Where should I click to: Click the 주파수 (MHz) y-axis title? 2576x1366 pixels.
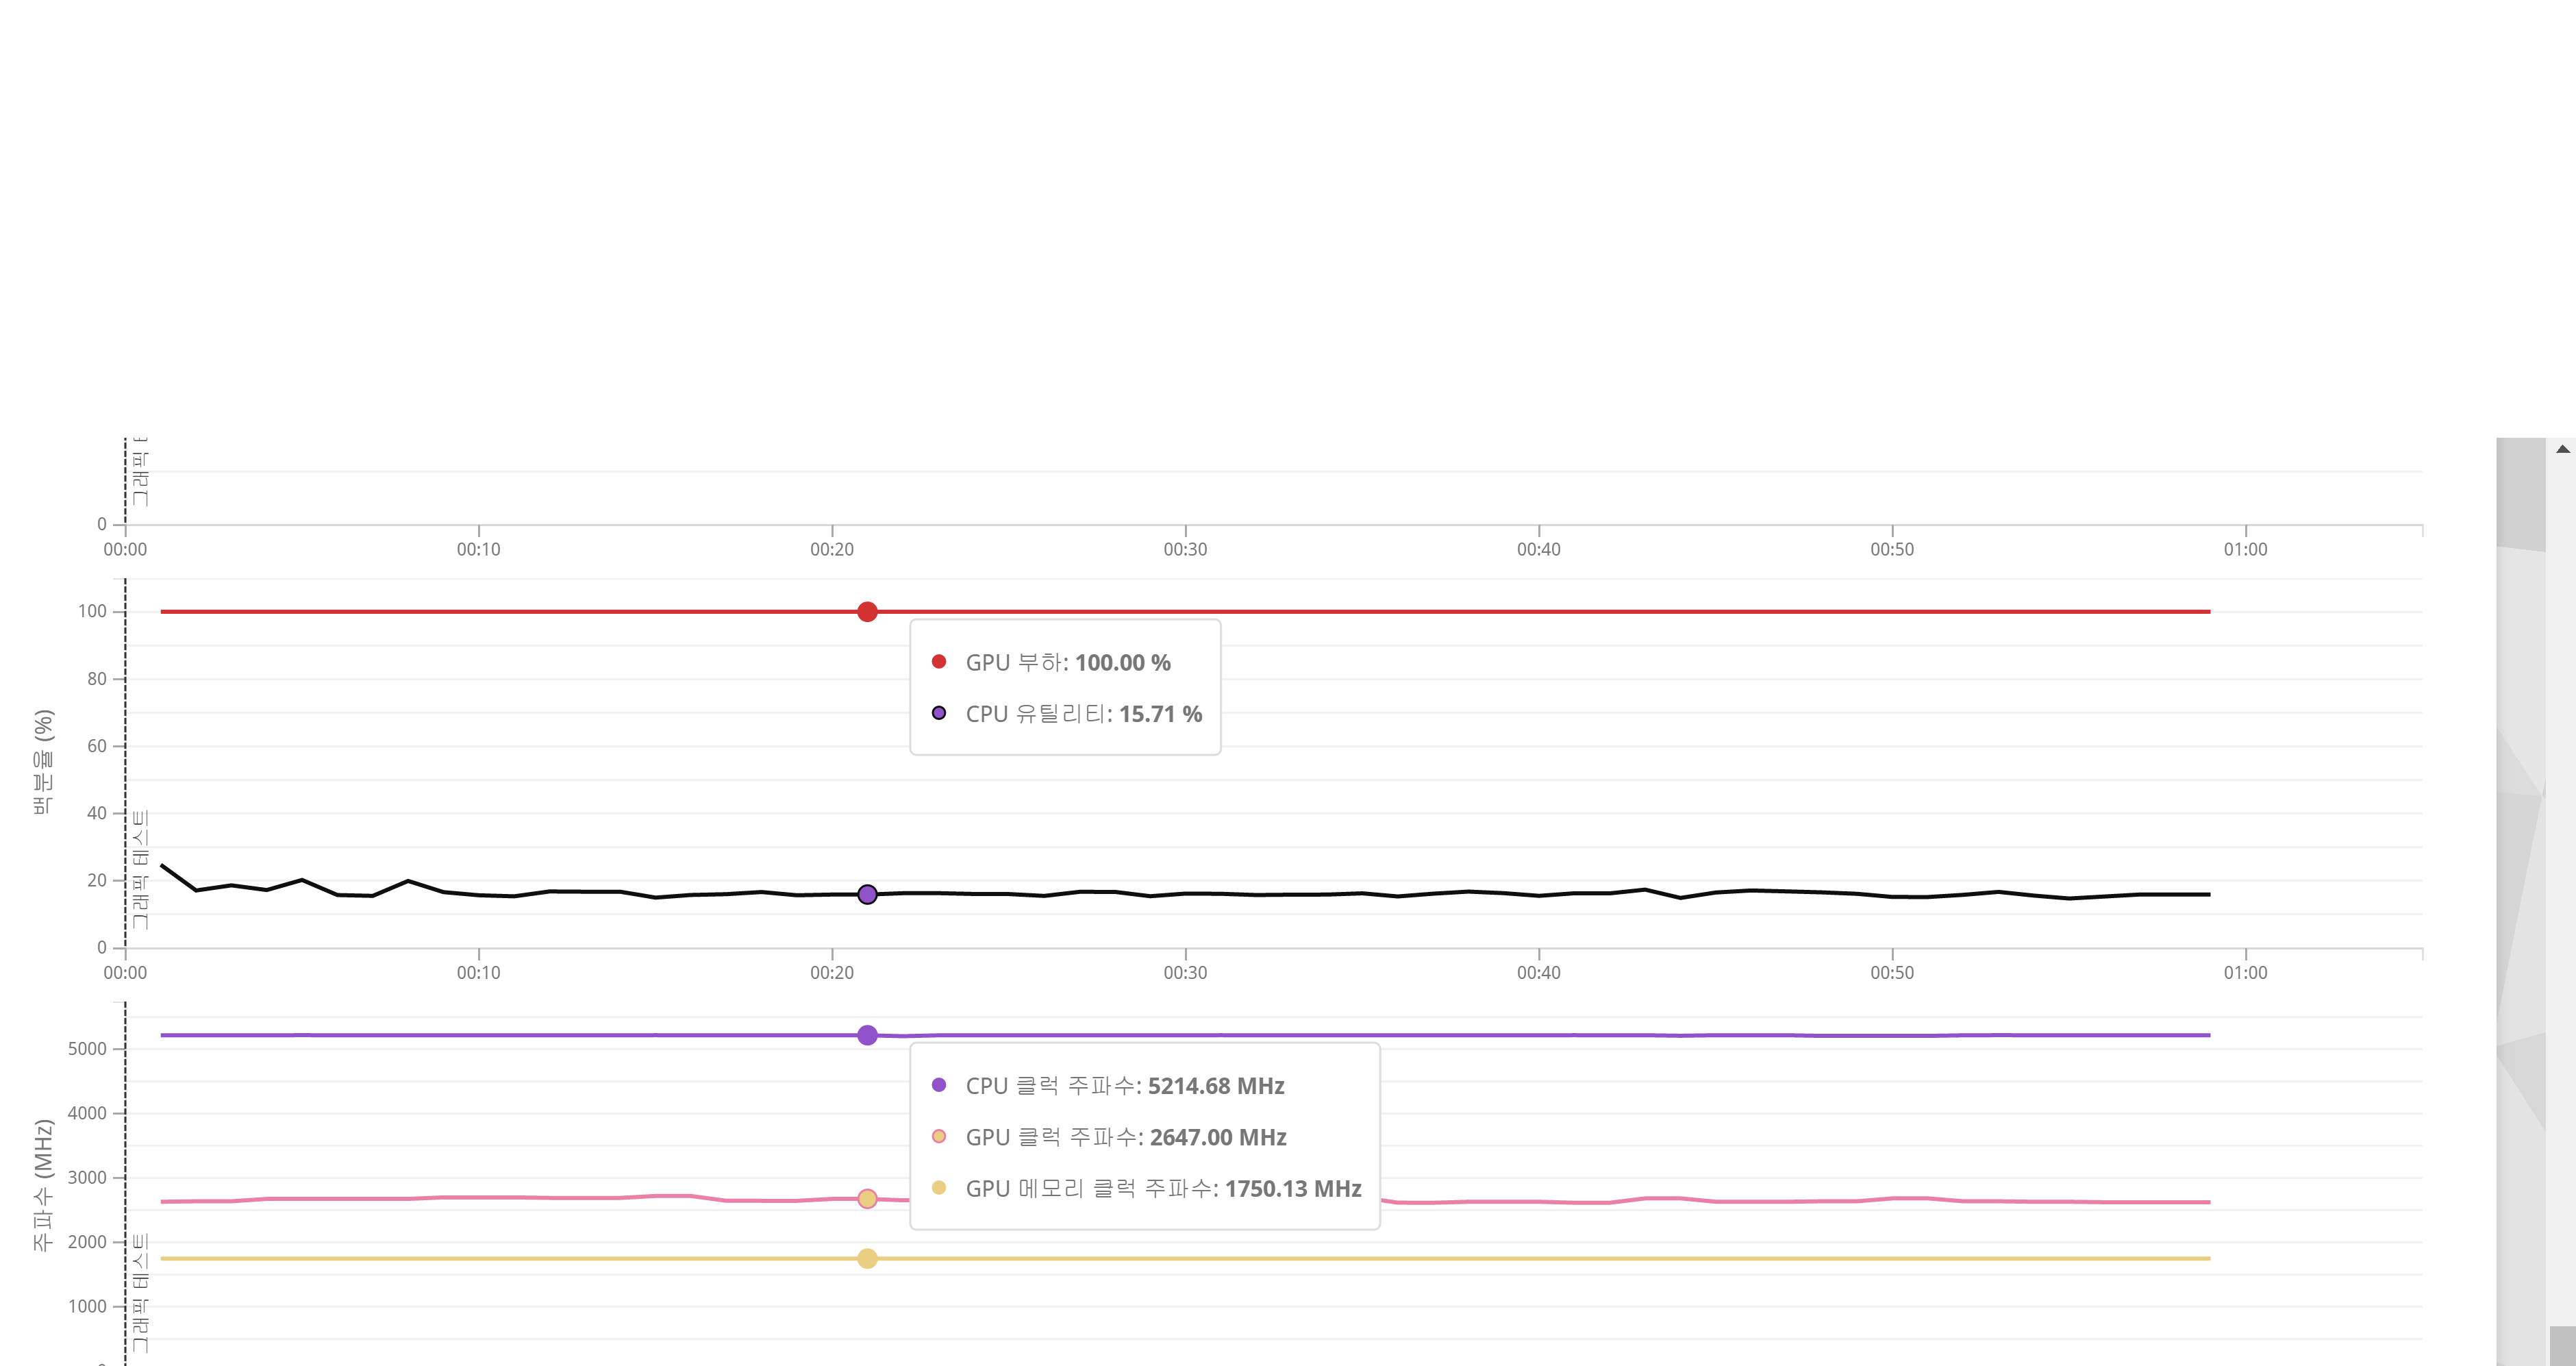pos(43,1185)
